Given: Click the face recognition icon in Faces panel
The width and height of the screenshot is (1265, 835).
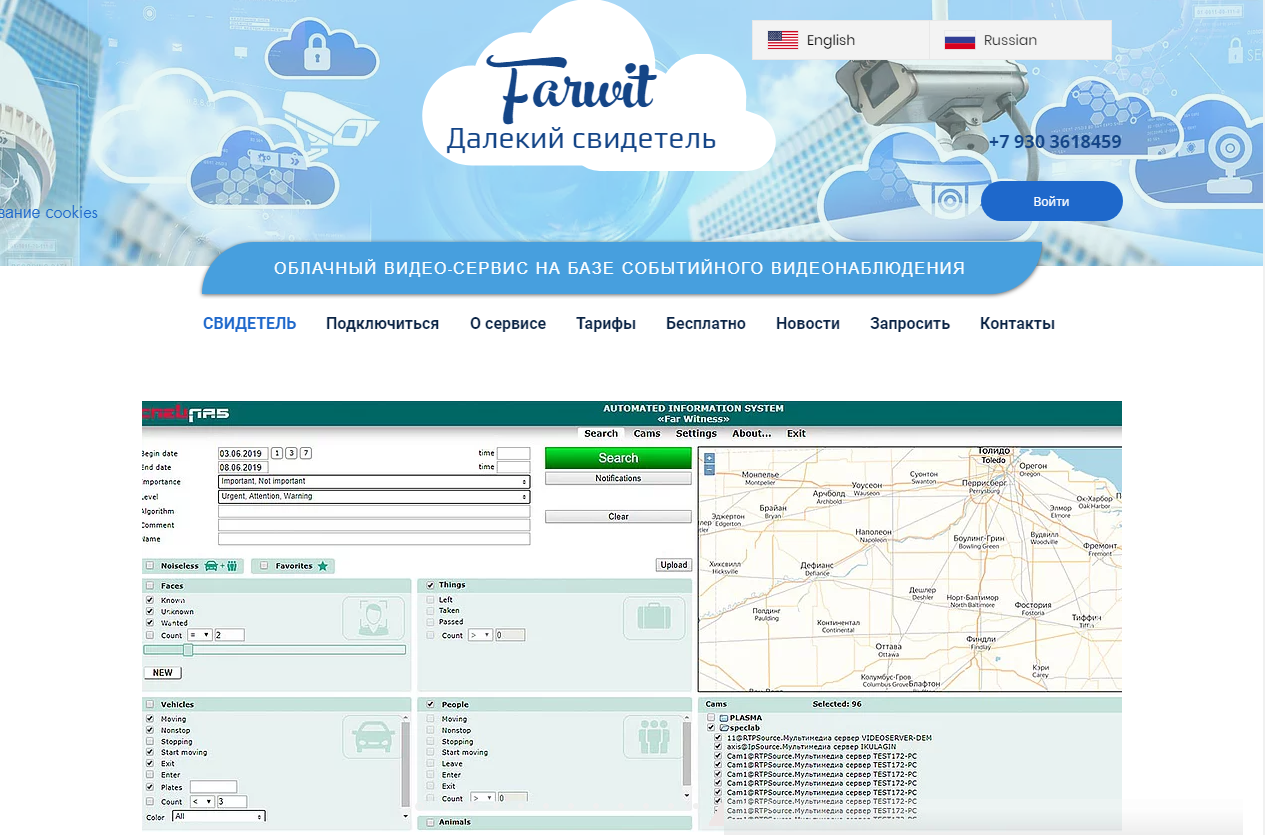Looking at the screenshot, I should click(374, 618).
